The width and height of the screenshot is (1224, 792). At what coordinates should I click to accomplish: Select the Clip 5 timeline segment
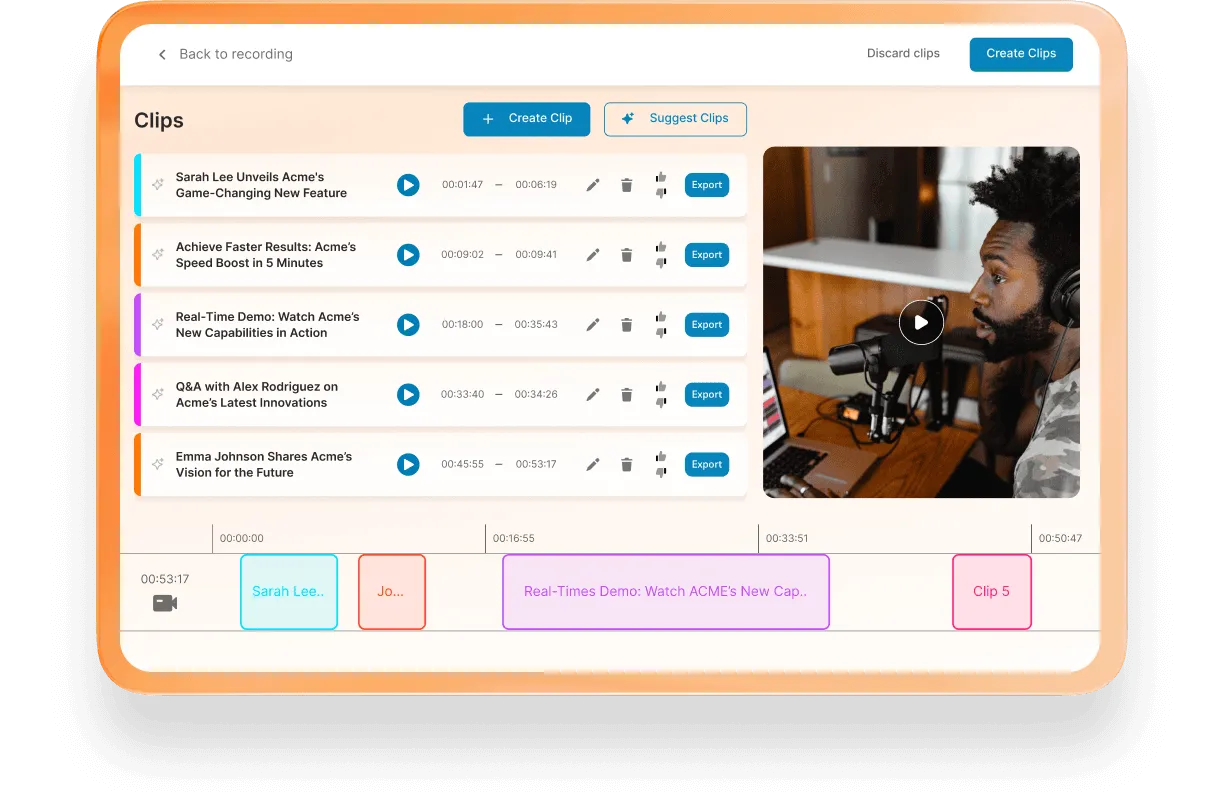pos(991,592)
